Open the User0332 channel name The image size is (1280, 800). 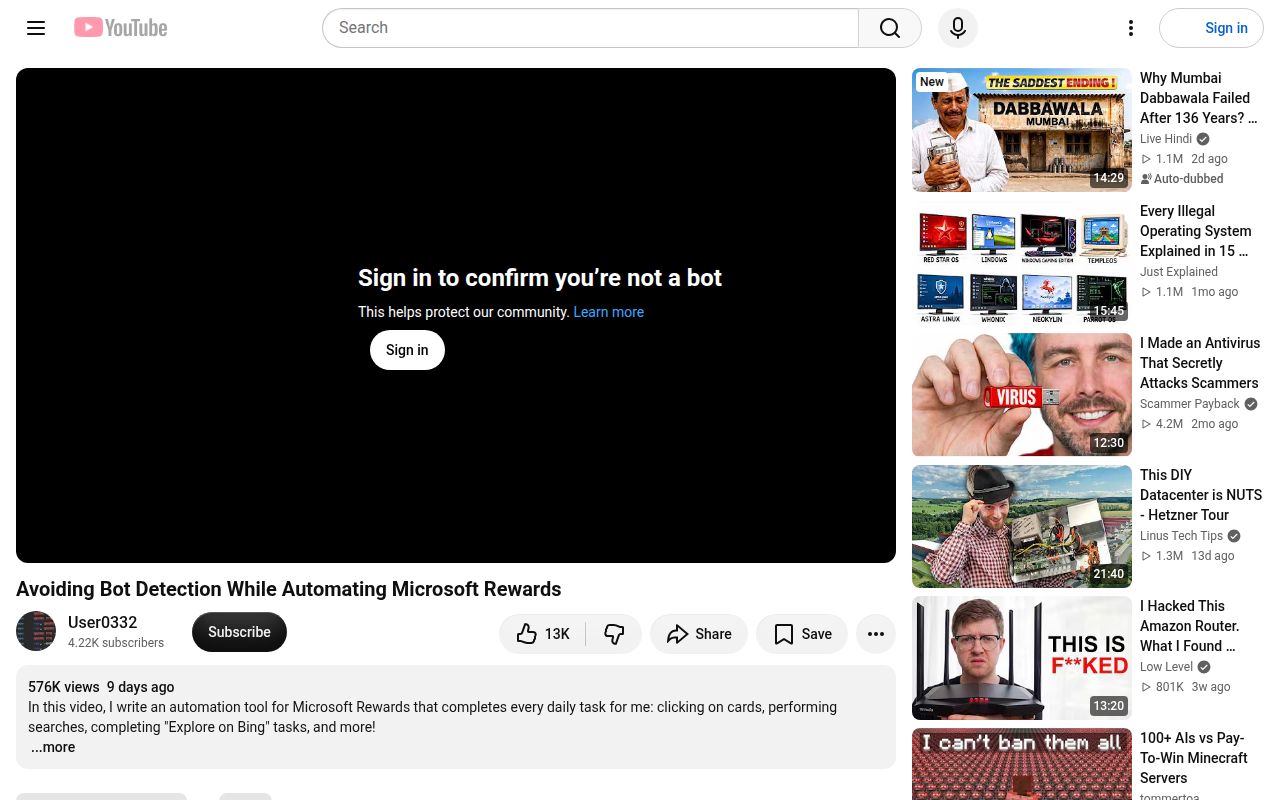point(103,622)
